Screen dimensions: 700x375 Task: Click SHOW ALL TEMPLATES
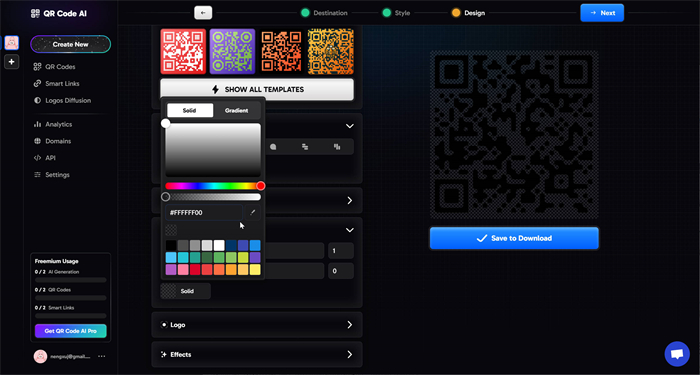point(257,89)
